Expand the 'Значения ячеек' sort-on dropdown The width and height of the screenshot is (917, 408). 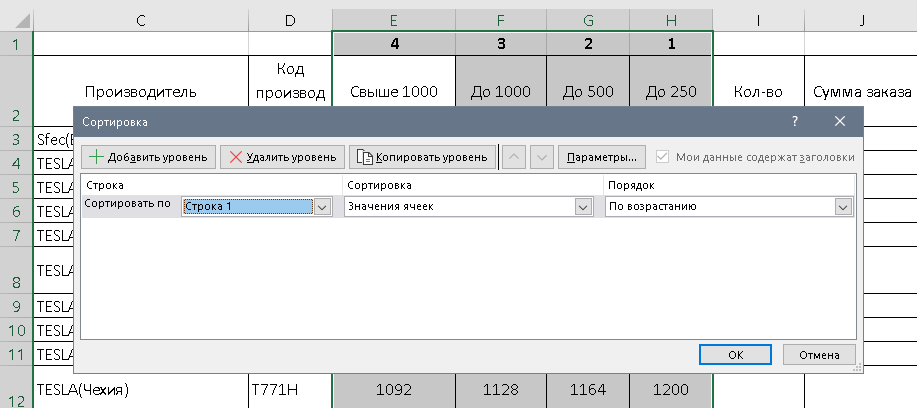tap(583, 207)
